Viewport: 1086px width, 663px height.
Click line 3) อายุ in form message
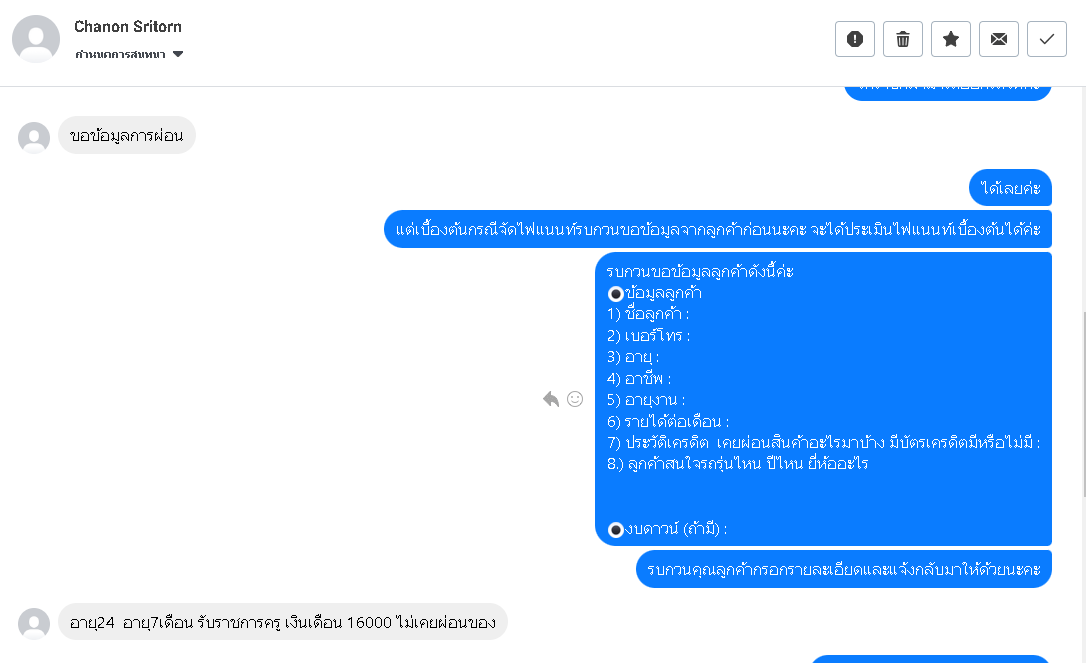633,357
